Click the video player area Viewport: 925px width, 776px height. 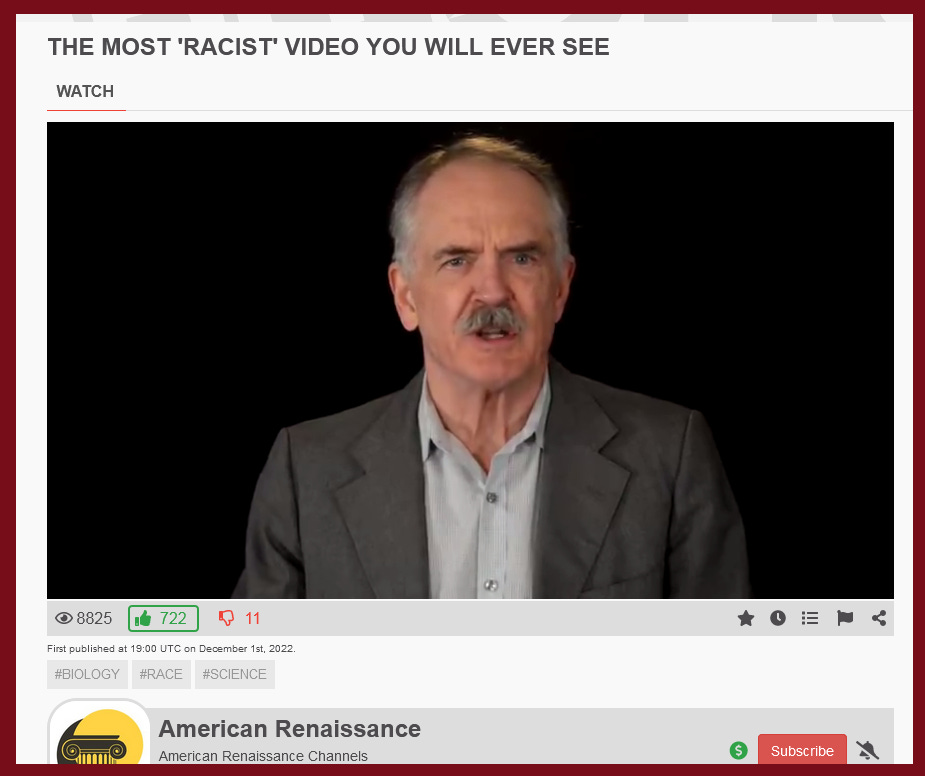(470, 361)
